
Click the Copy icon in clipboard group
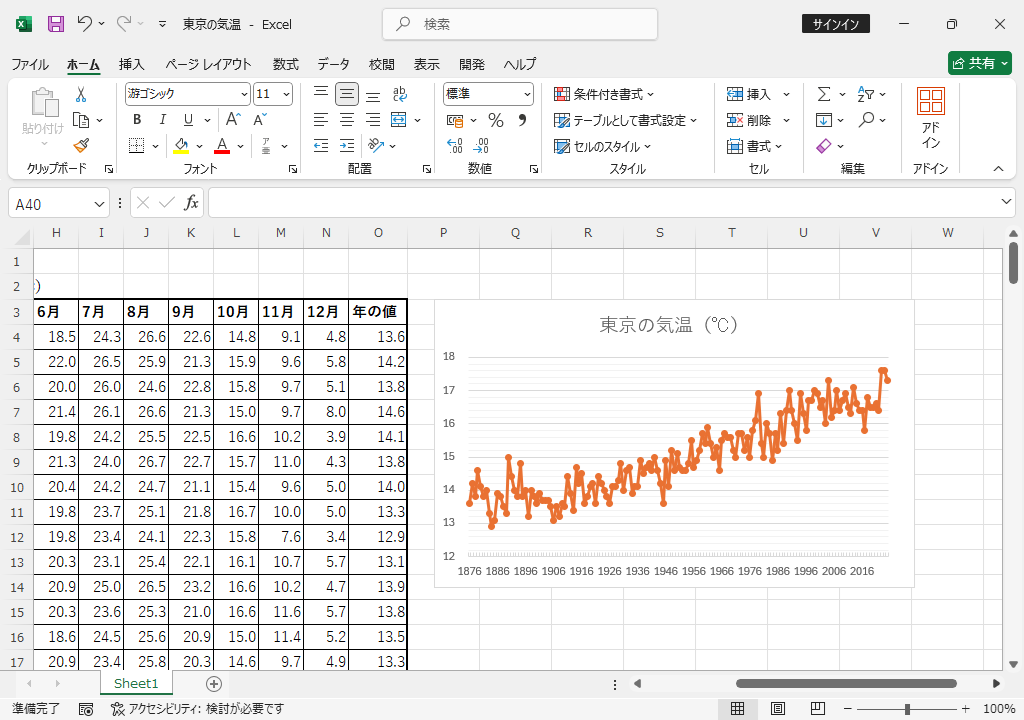coord(81,120)
